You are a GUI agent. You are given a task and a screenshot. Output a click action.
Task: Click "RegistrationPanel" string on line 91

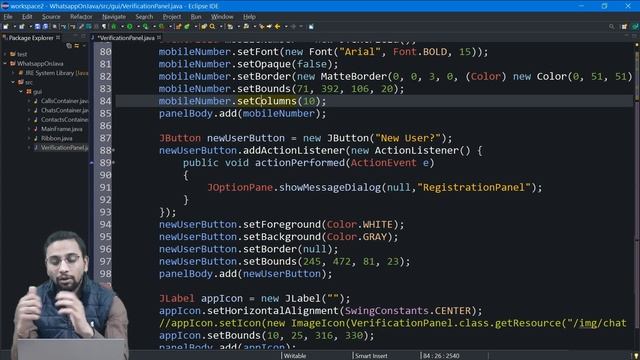click(473, 187)
